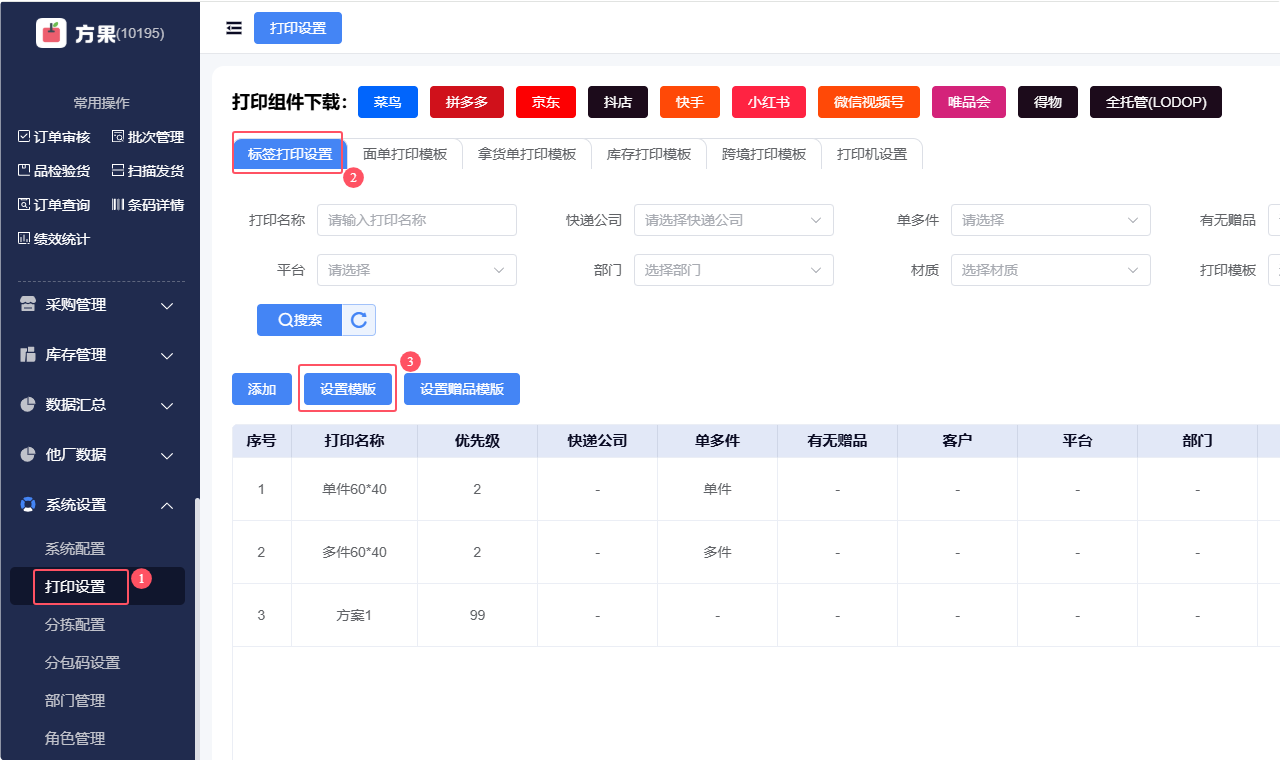Open the 单多件 dropdown
1280x760 pixels.
[1051, 220]
